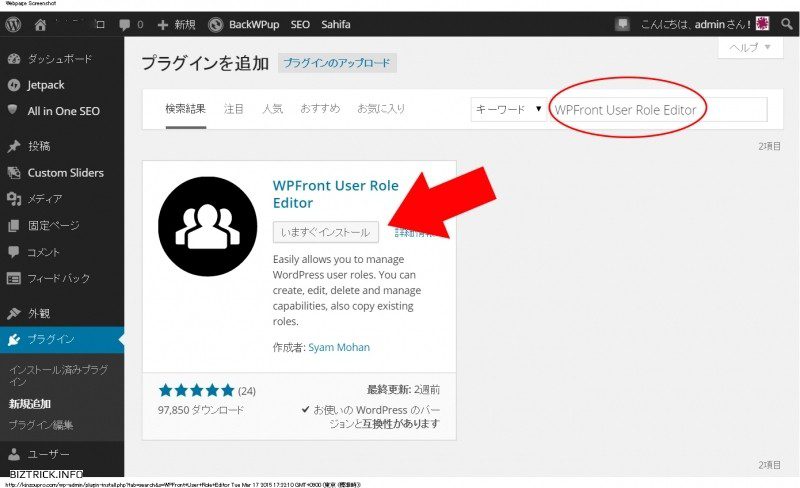This screenshot has height=488, width=800.
Task: Click the WordPress logo in admin bar
Action: tap(13, 24)
